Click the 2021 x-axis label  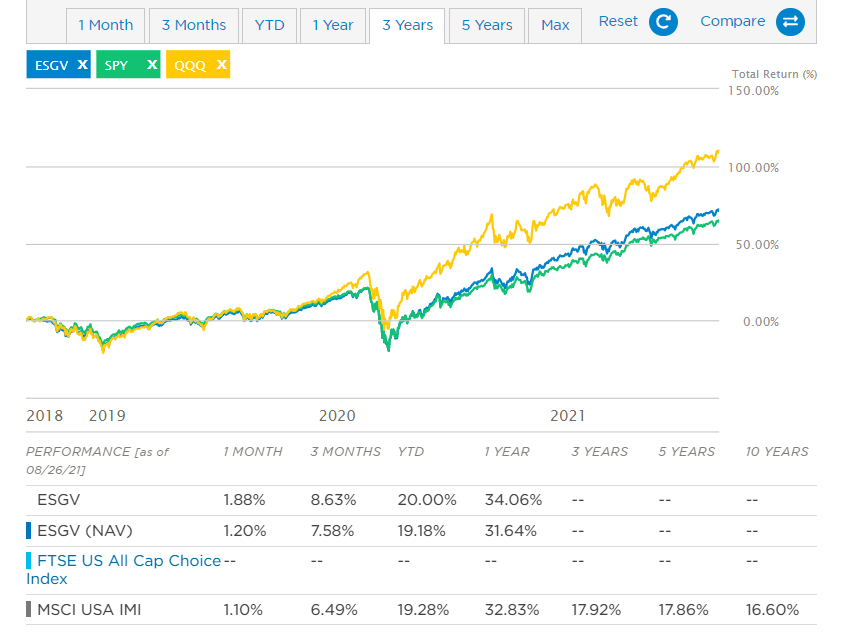568,415
